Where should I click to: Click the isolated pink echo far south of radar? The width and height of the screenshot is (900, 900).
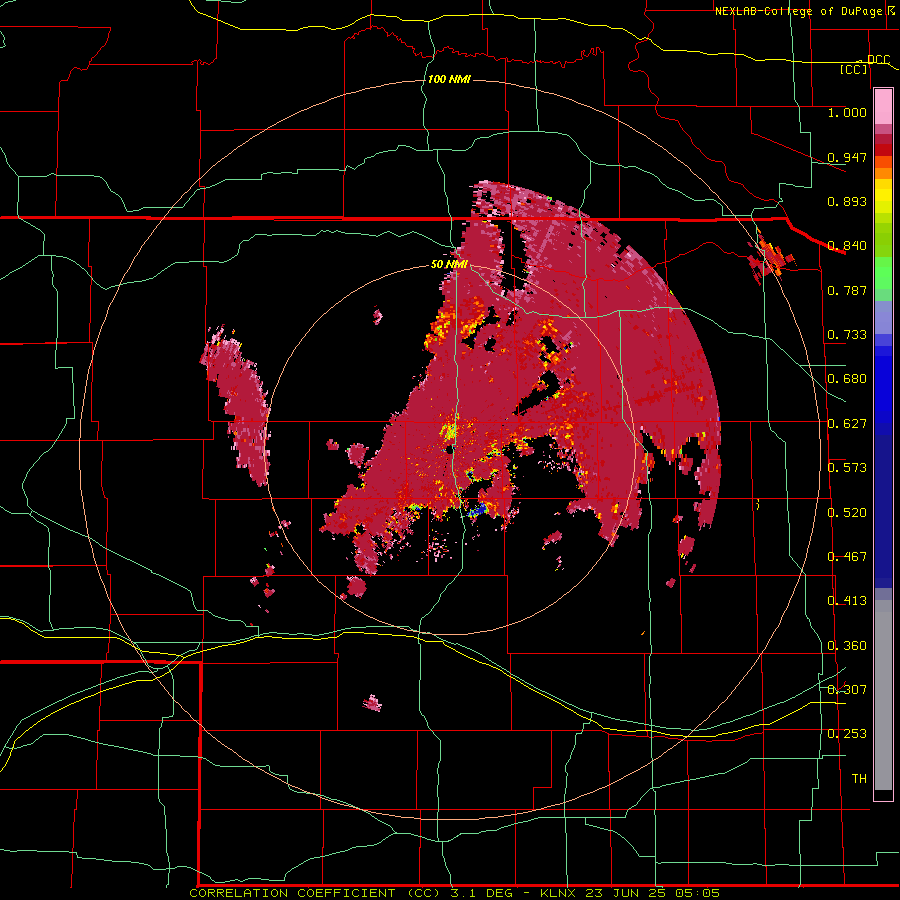(373, 703)
